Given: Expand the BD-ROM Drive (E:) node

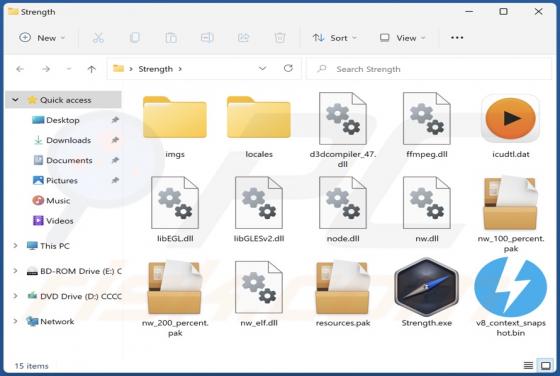Looking at the screenshot, I should pos(15,271).
